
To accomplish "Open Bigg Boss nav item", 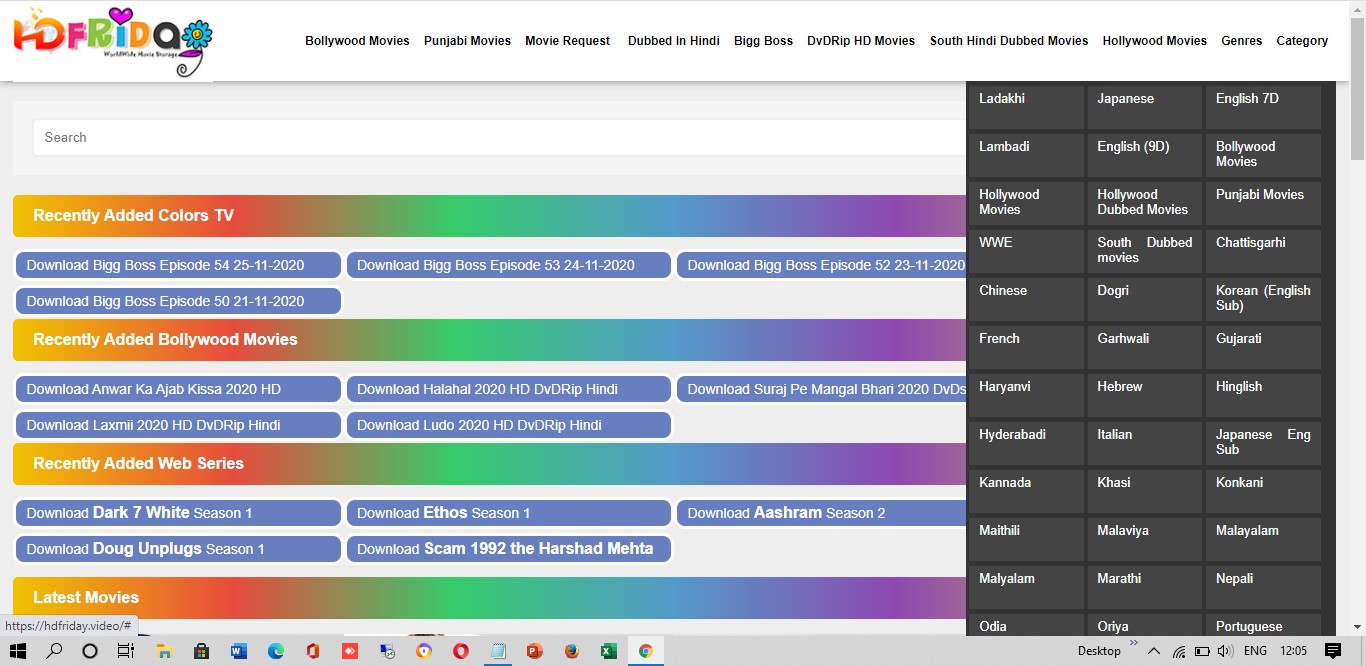I will pyautogui.click(x=763, y=41).
